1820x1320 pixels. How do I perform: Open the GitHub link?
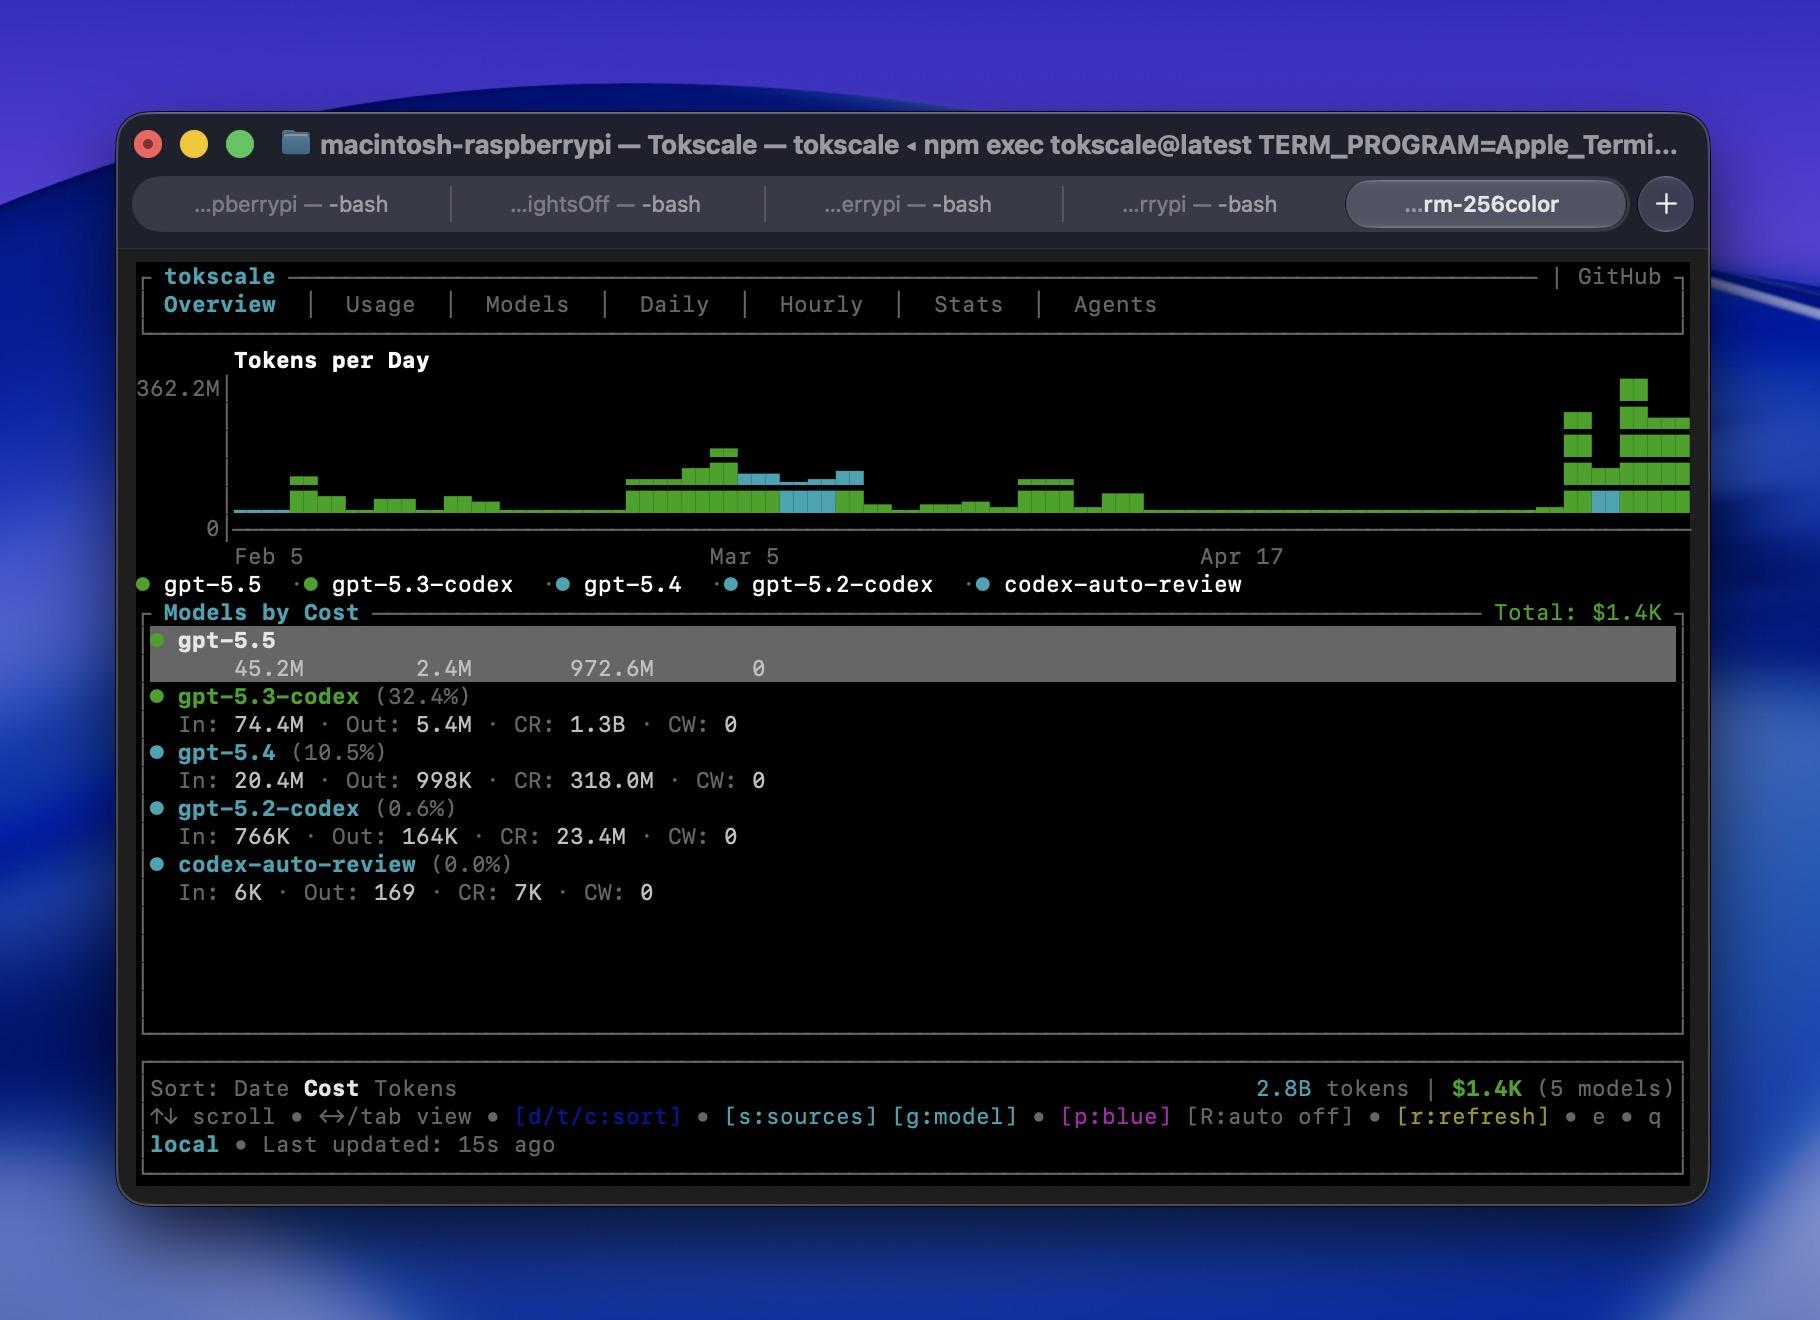(x=1619, y=276)
